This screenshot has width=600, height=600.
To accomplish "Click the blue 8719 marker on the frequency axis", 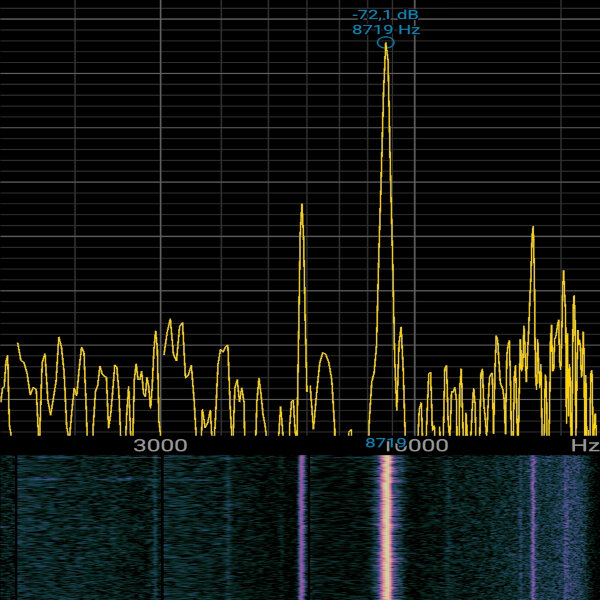I will tap(385, 442).
